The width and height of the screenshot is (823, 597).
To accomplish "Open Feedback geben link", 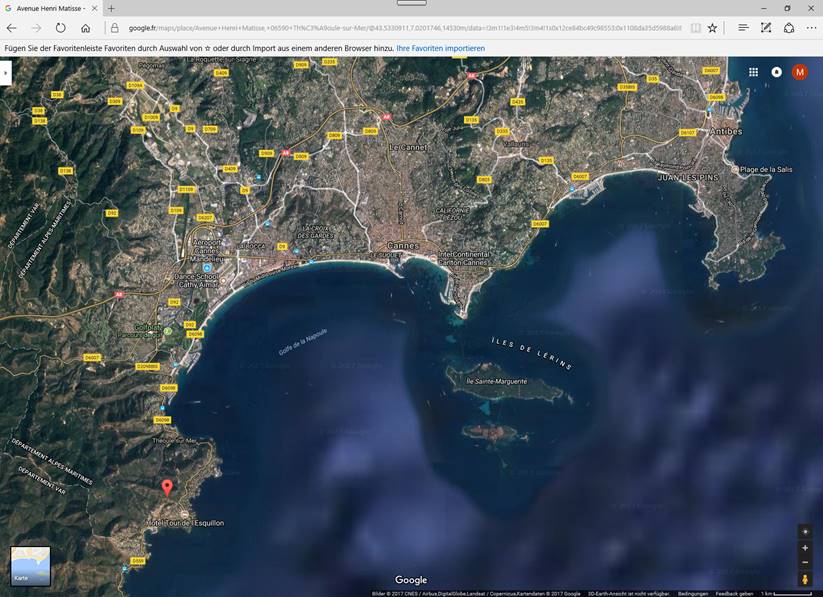I will tap(734, 593).
